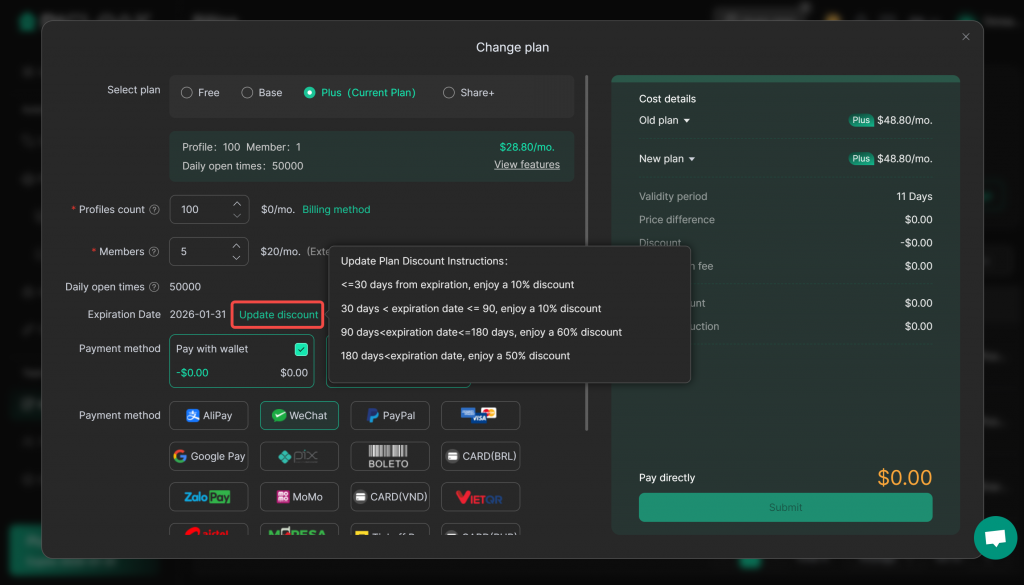Click the Profiles count input field
The width and height of the screenshot is (1024, 585).
point(199,210)
